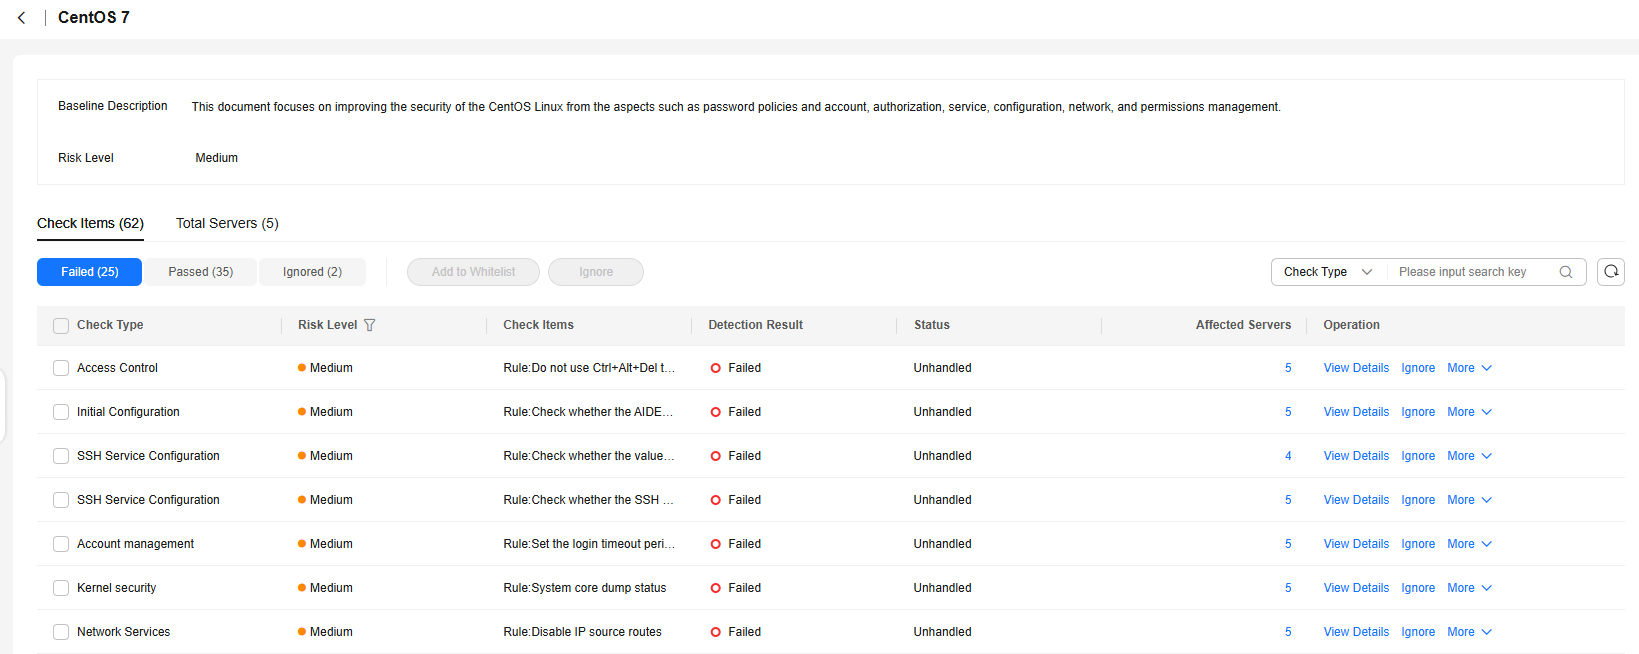Expand More for the Account management row
This screenshot has height=654, width=1639.
point(1469,544)
